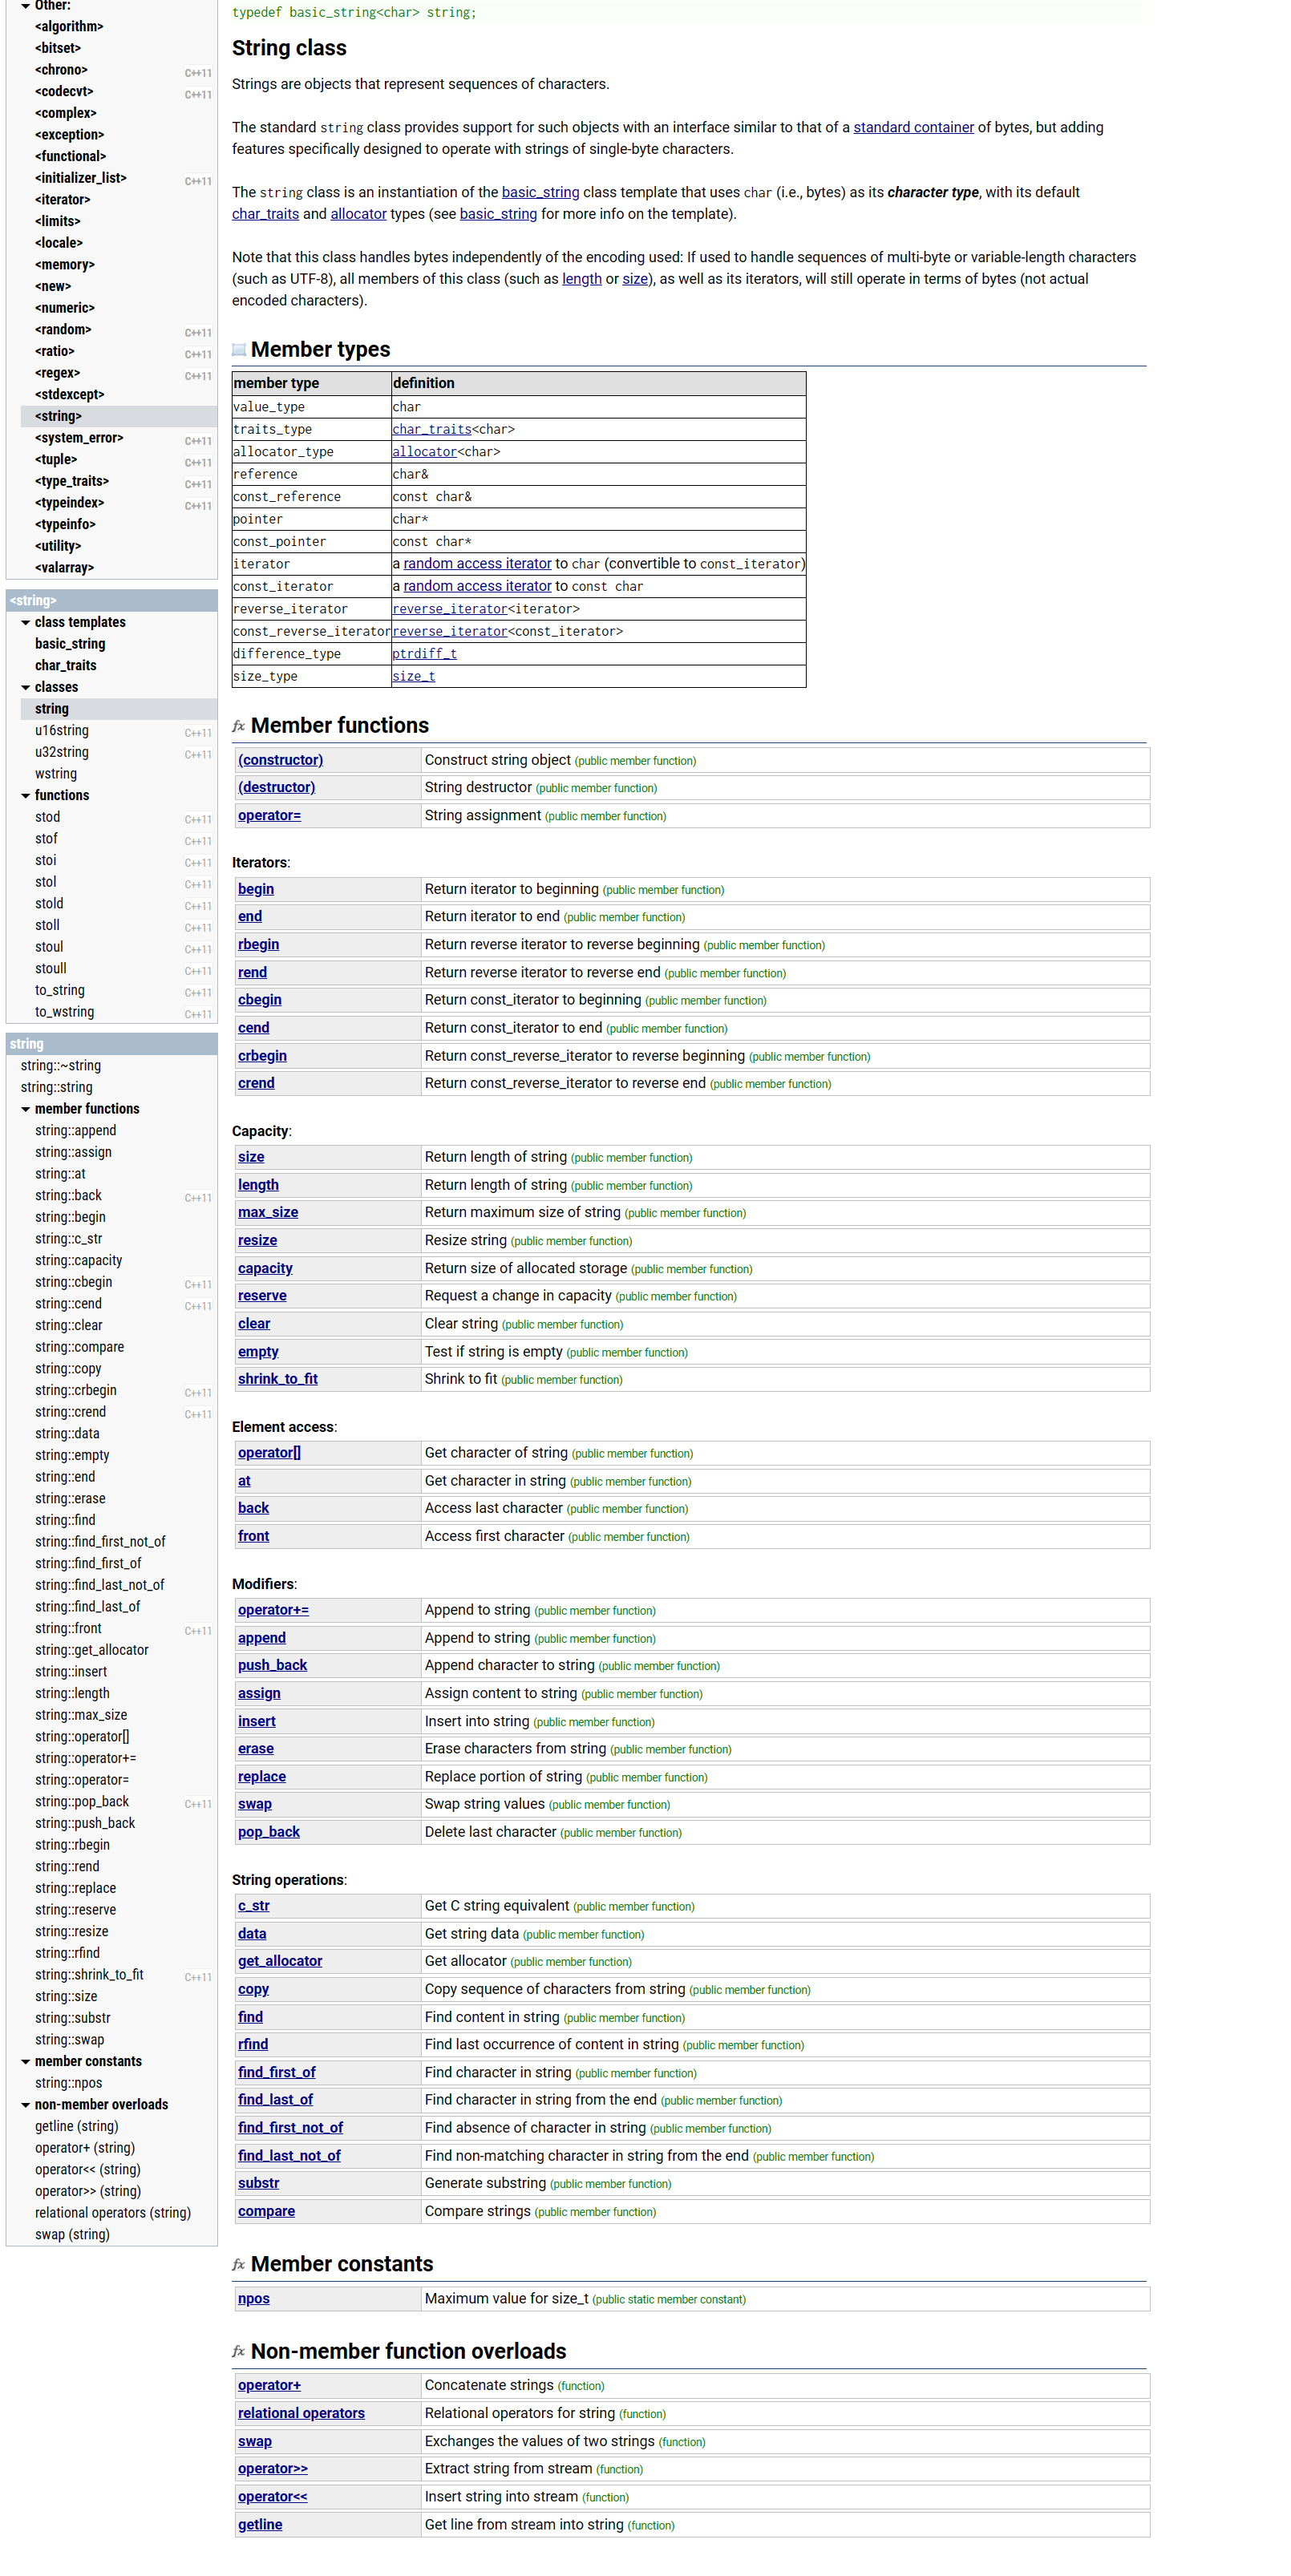Viewport: 1291px width, 2576px height.
Task: Collapse the member constants group arrow
Action: point(25,2061)
